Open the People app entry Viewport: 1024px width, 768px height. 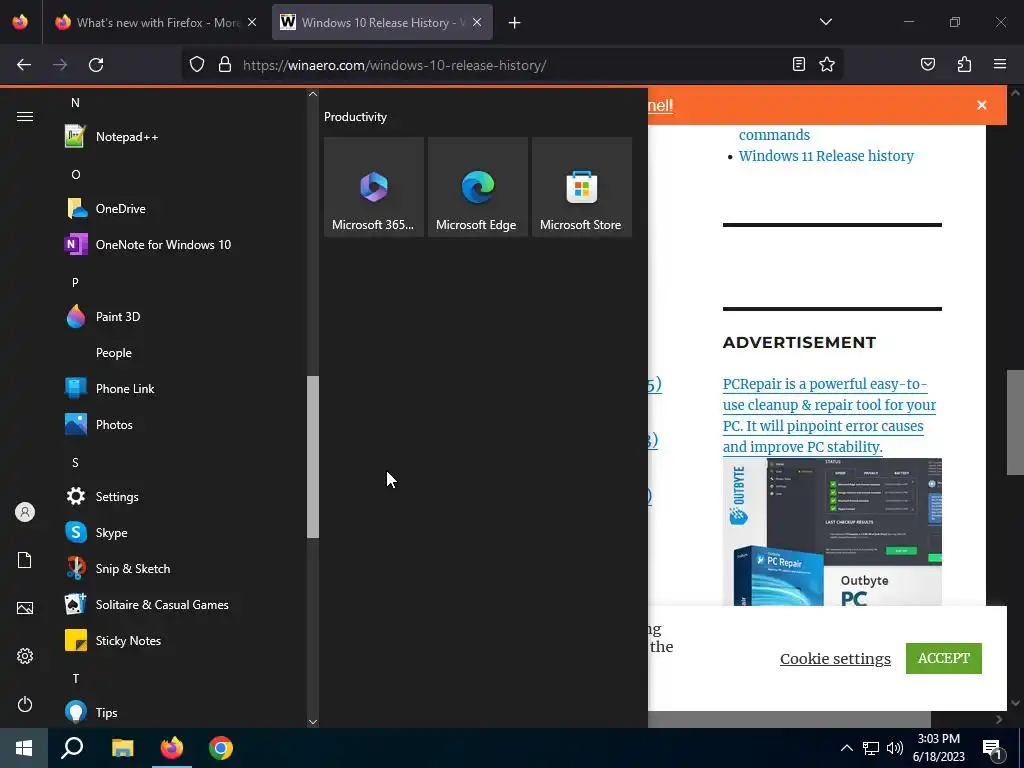[182, 353]
